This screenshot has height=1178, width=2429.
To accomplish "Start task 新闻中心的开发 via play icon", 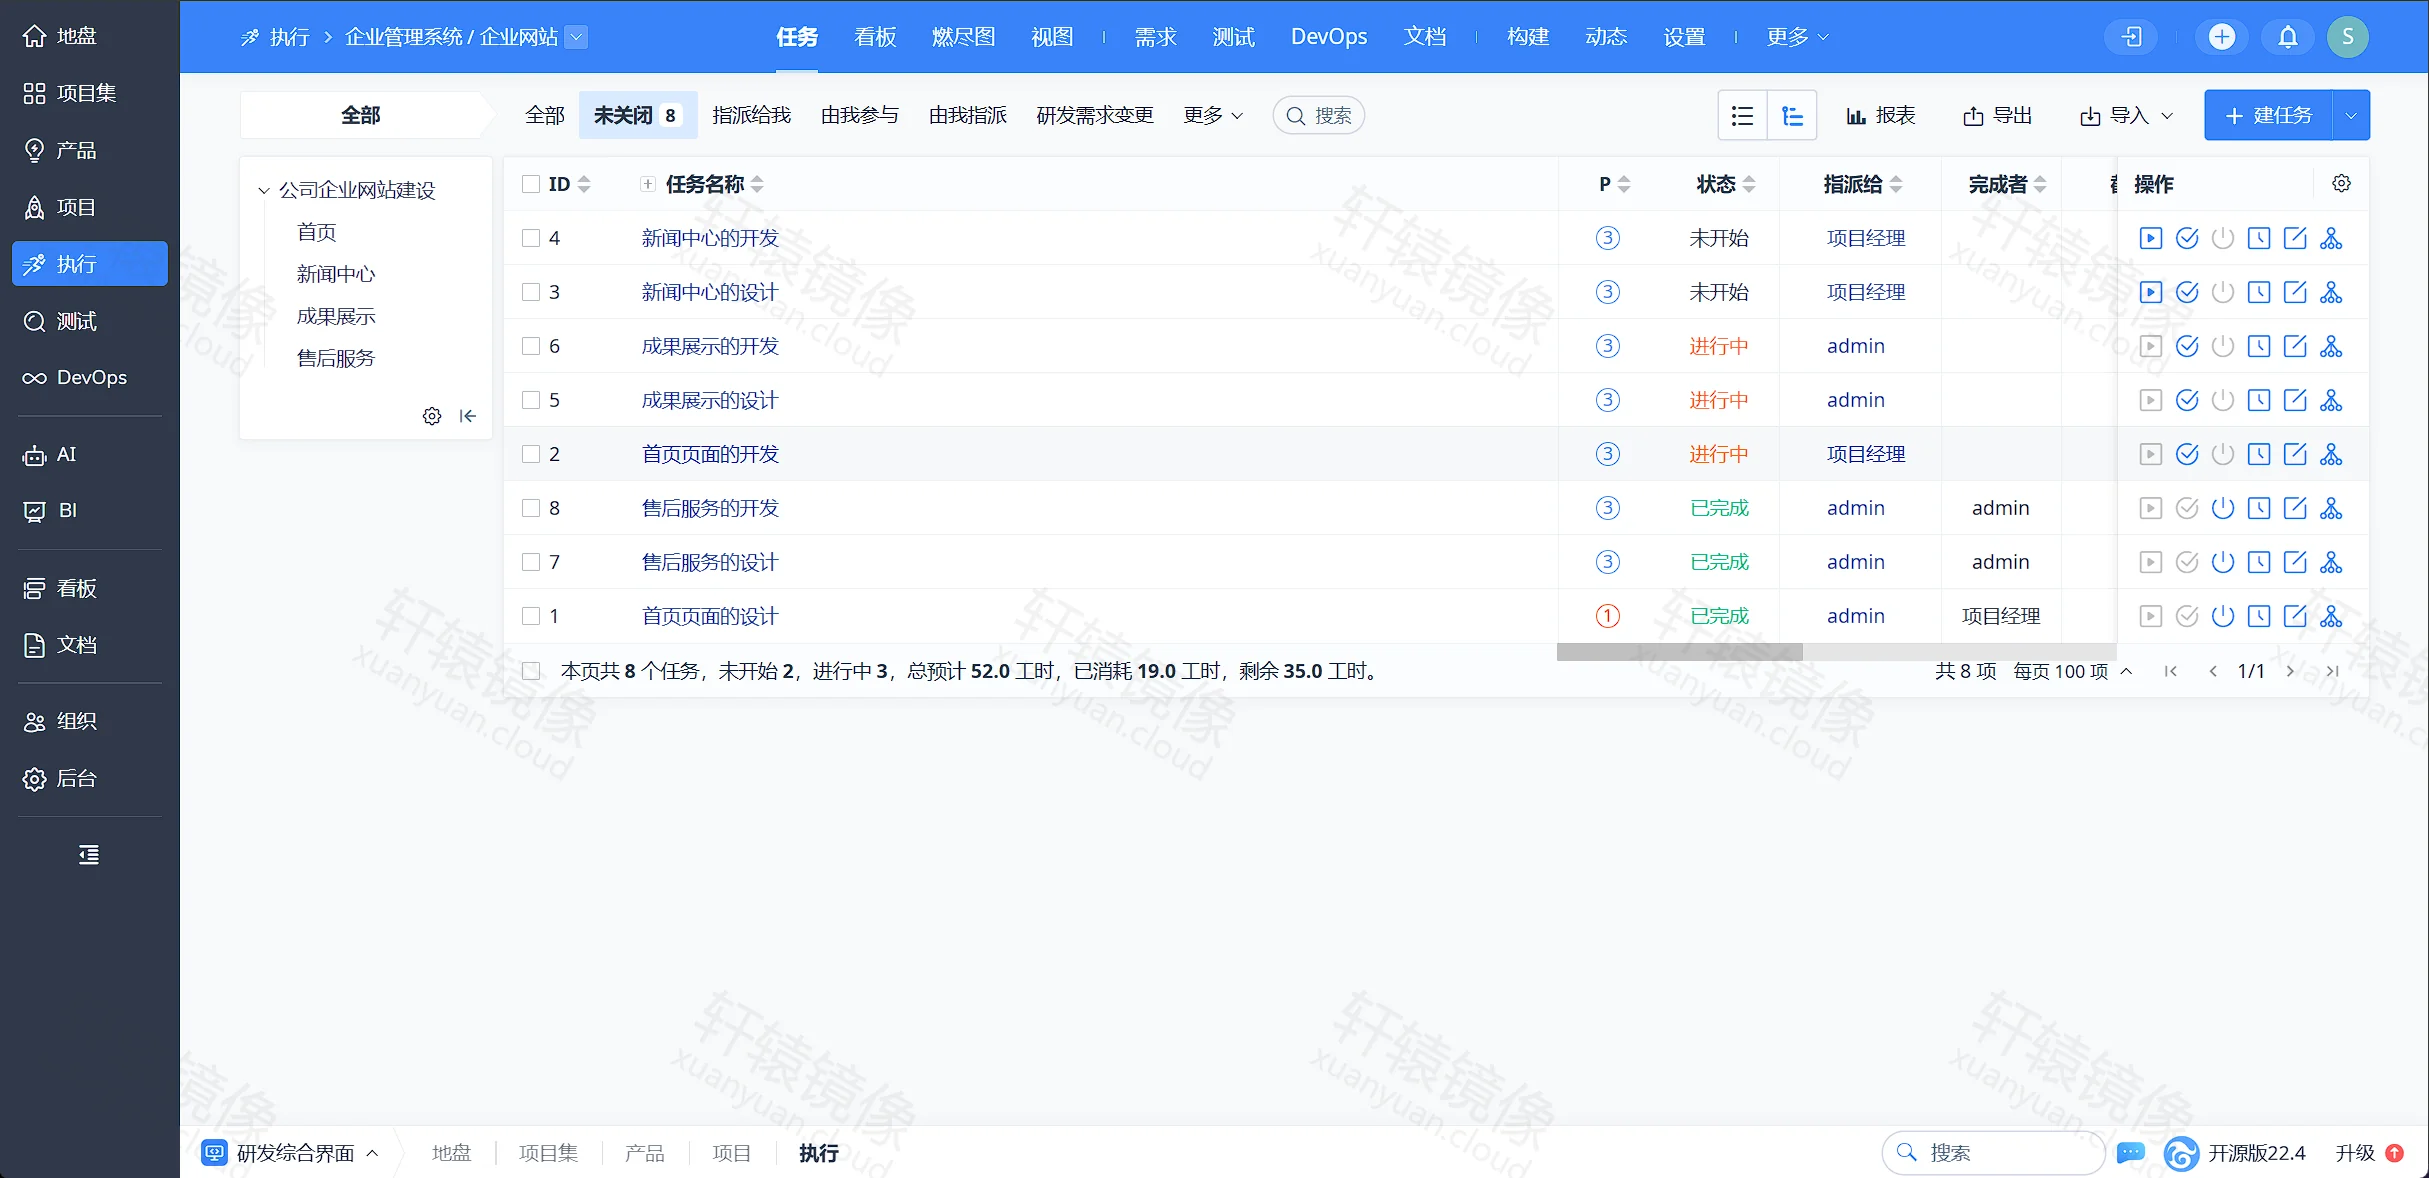I will click(x=2150, y=238).
